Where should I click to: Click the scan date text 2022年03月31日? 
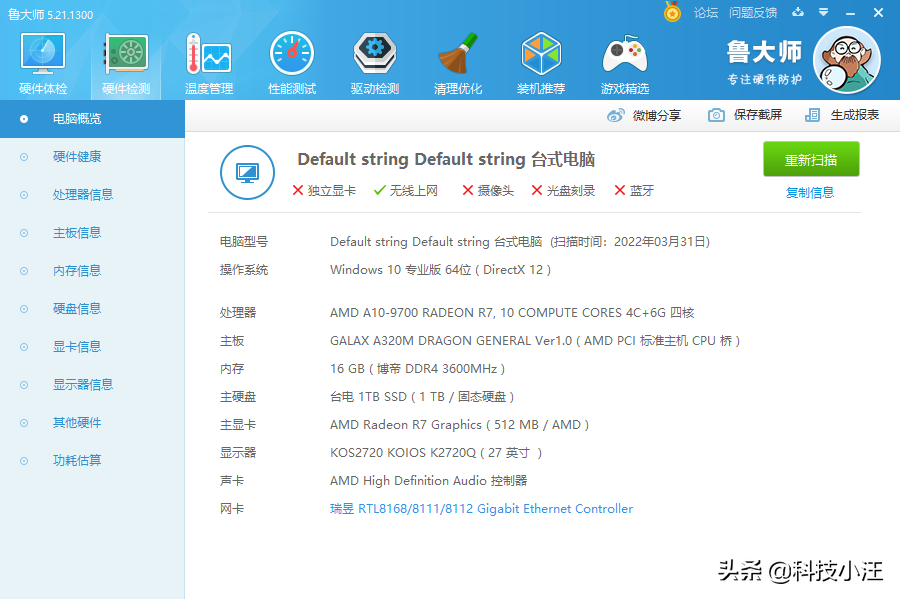coord(660,242)
